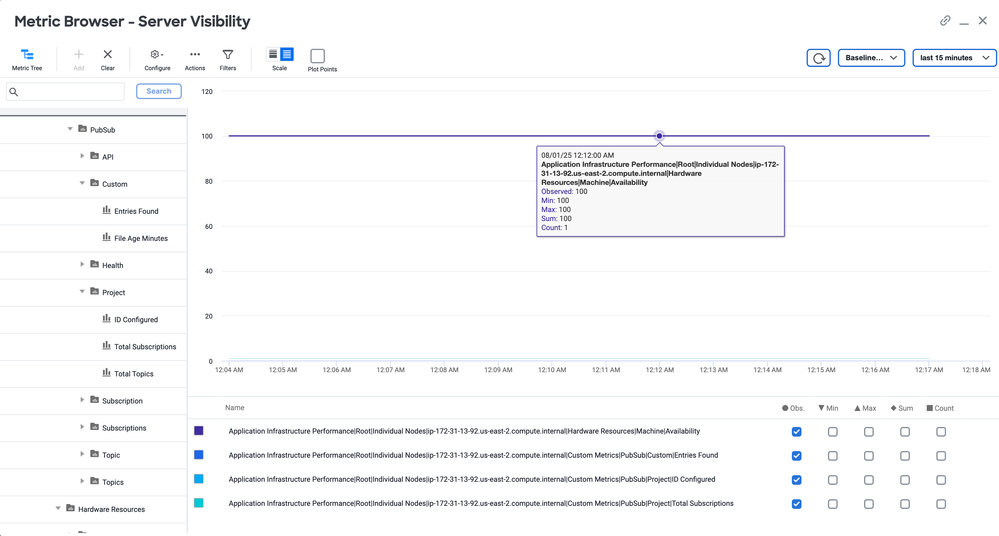Select the Machine Availability metric row text
Image resolution: width=999 pixels, height=536 pixels.
click(464, 431)
